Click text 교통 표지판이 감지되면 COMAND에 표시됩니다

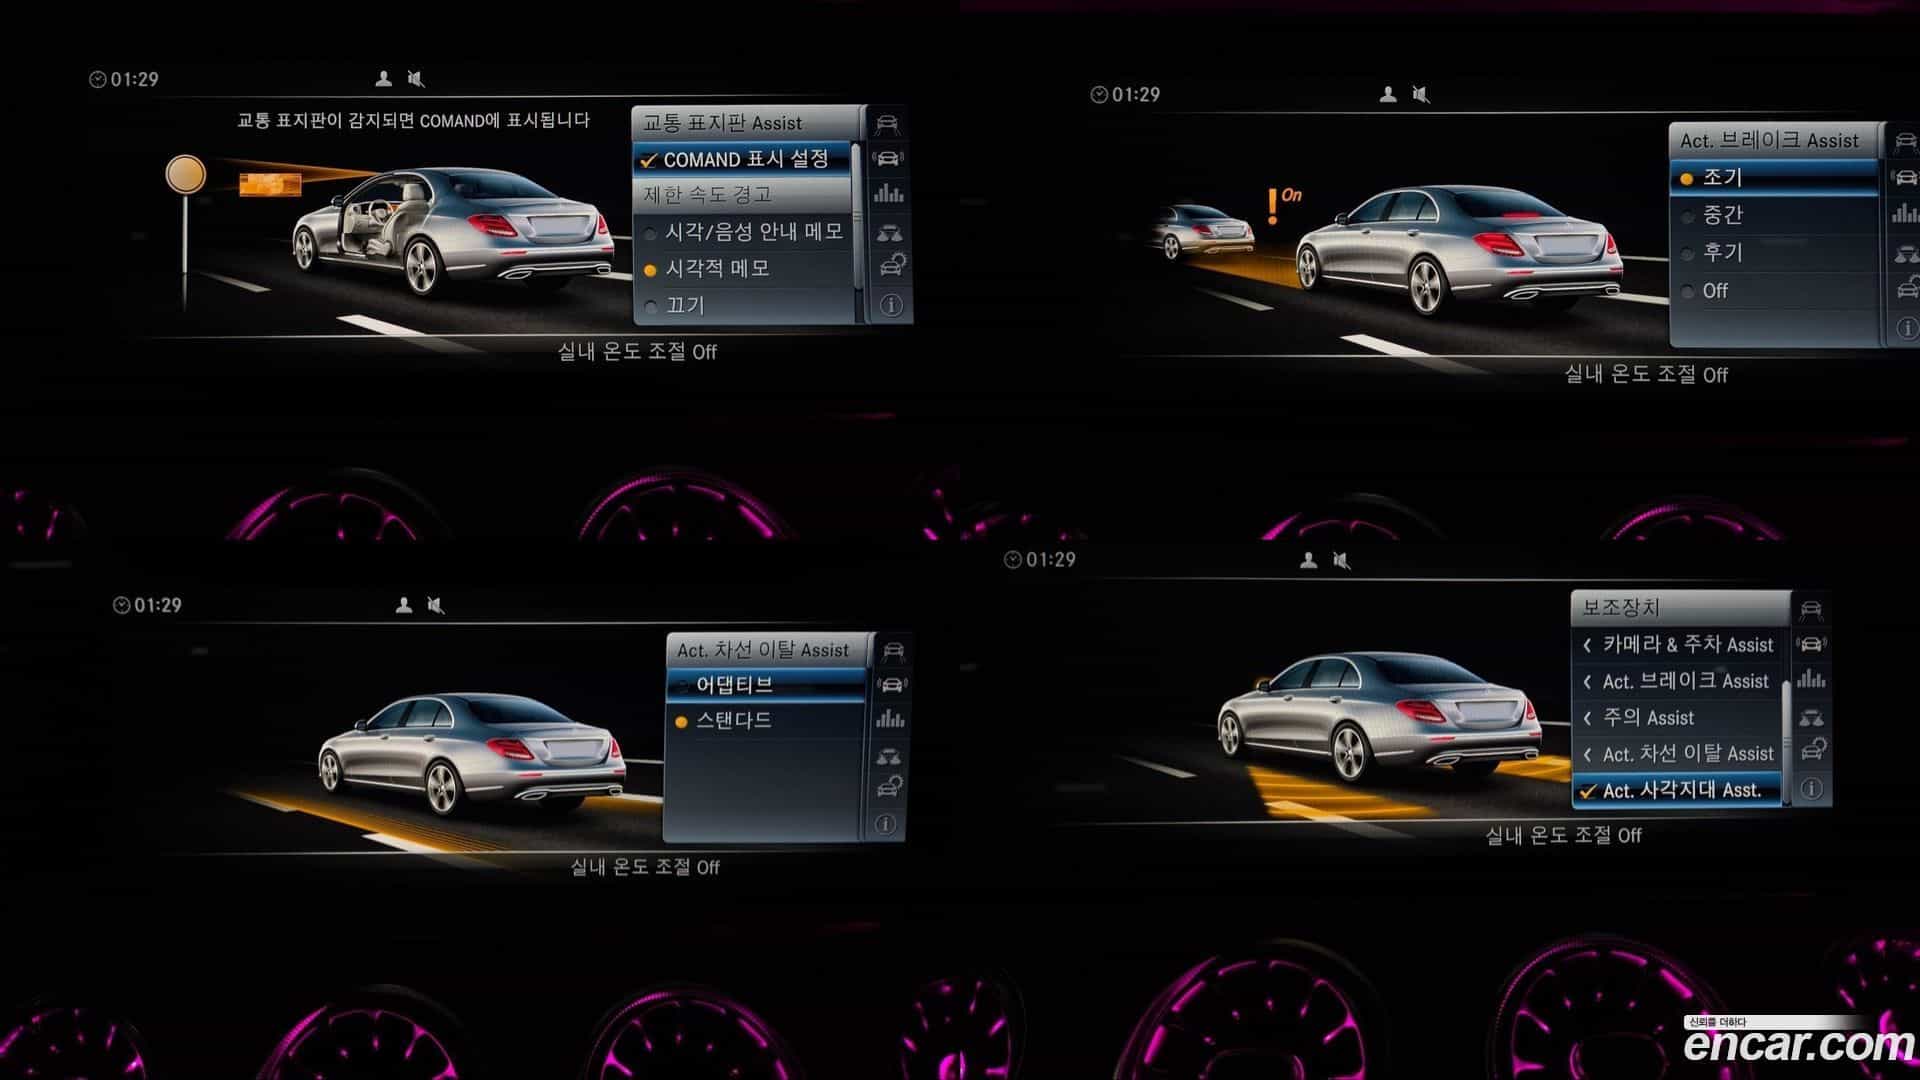click(x=413, y=121)
